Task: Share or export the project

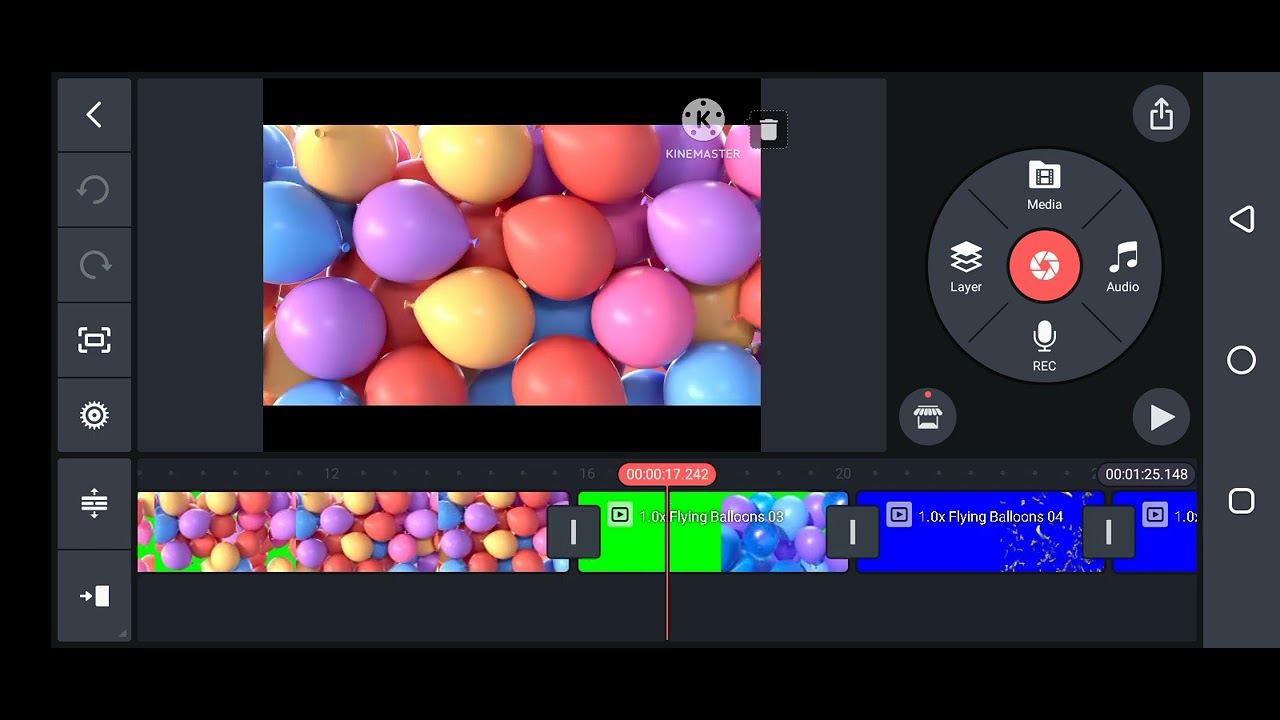Action: 1161,114
